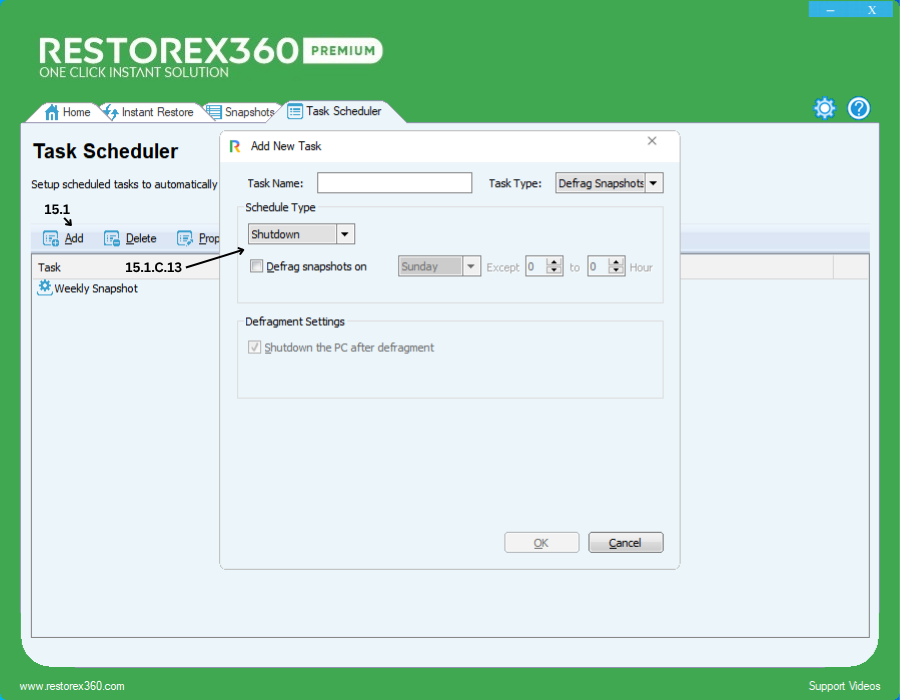The width and height of the screenshot is (900, 700).
Task: Enable the Defrag snapshots on checkbox
Action: (257, 267)
